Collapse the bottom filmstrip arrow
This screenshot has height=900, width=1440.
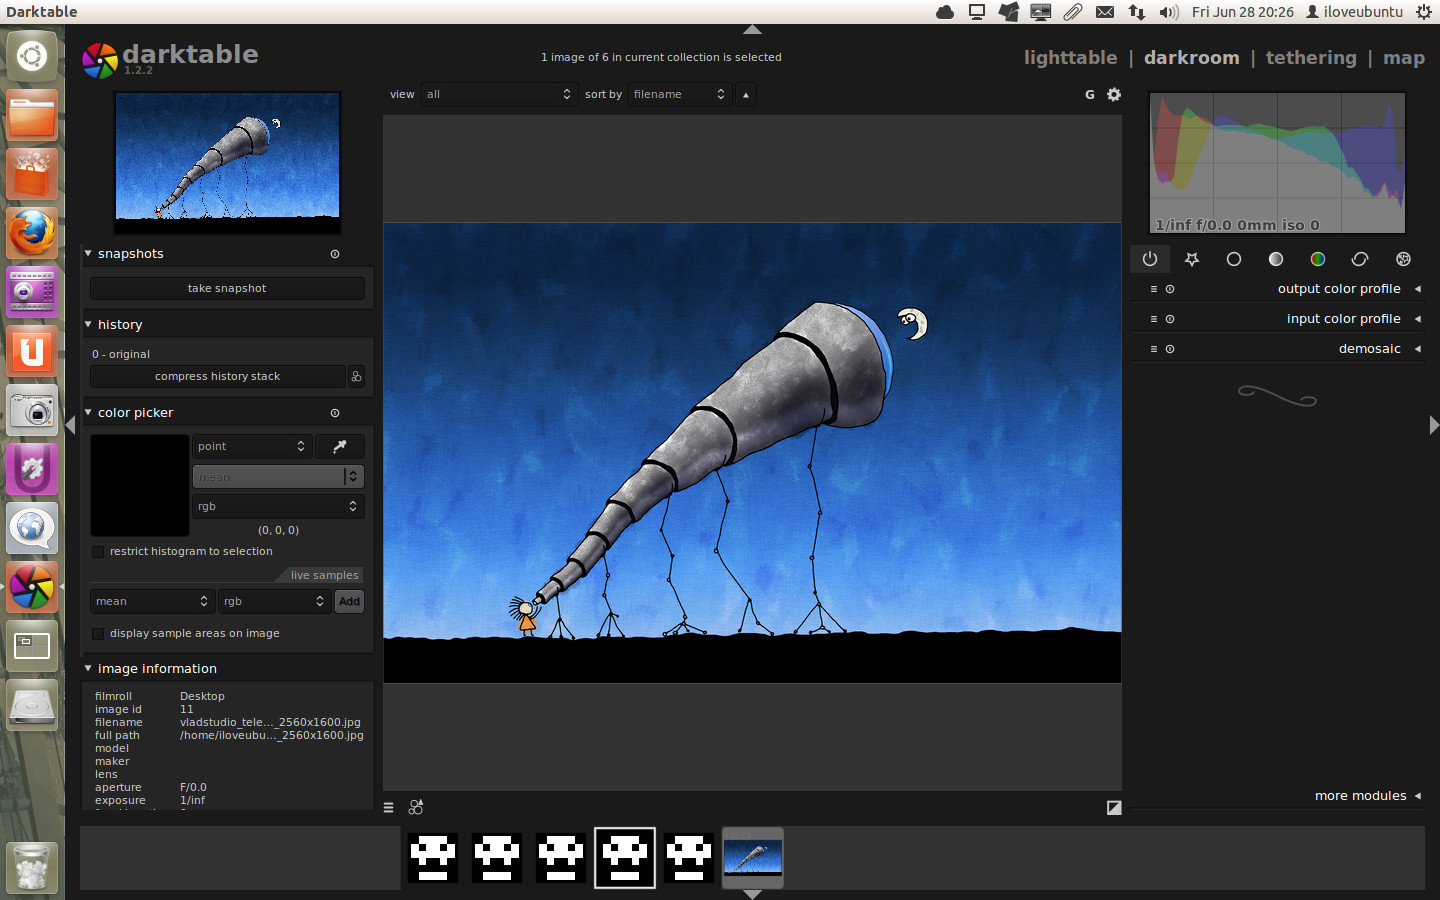[752, 894]
